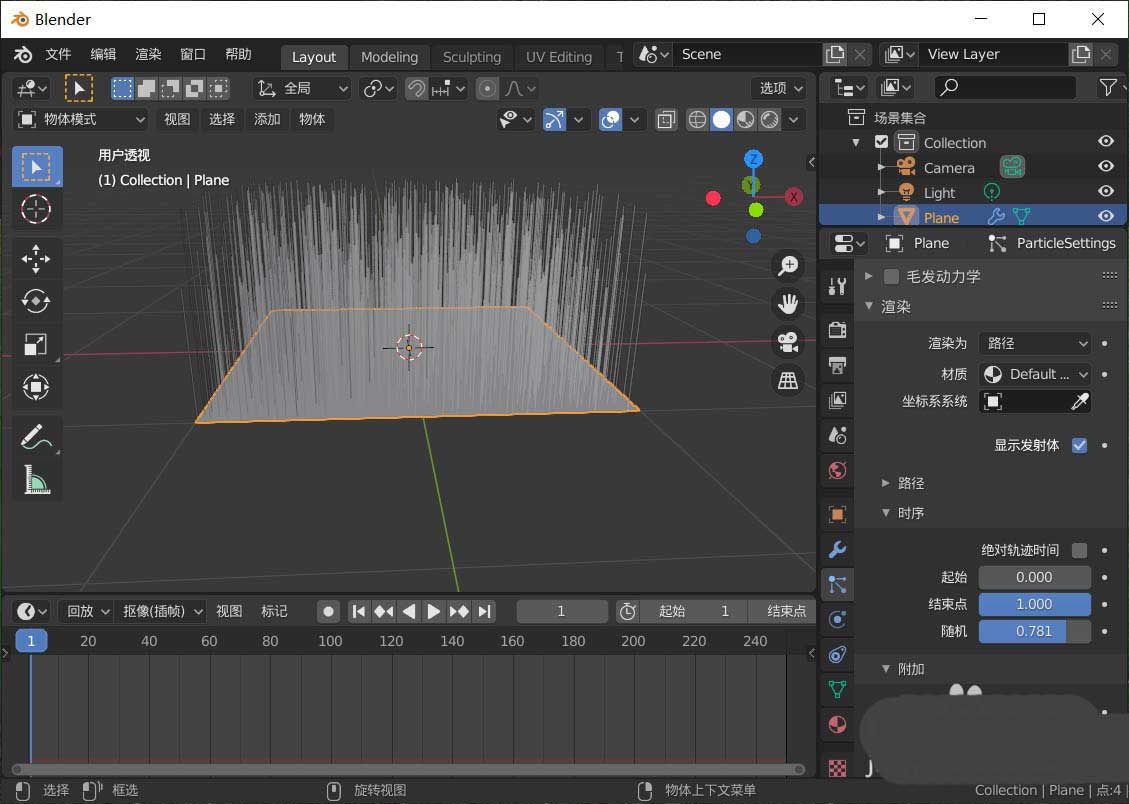Toggle camera view in viewport
This screenshot has width=1129, height=804.
[x=789, y=342]
